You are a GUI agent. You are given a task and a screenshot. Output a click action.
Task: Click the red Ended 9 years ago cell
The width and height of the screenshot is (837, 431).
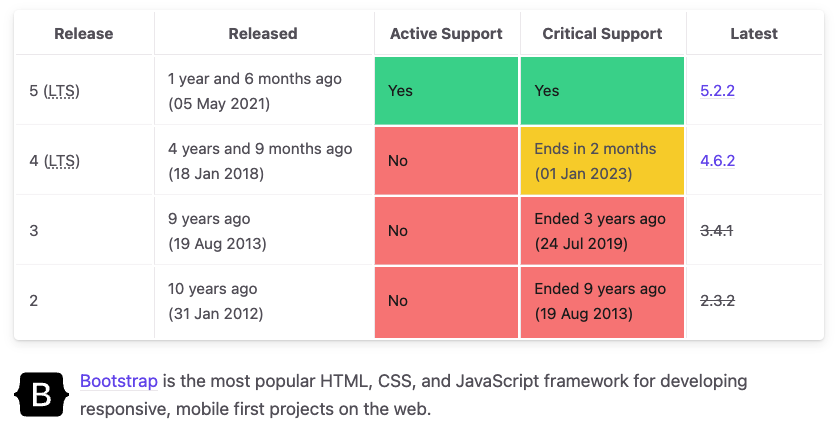tap(602, 300)
